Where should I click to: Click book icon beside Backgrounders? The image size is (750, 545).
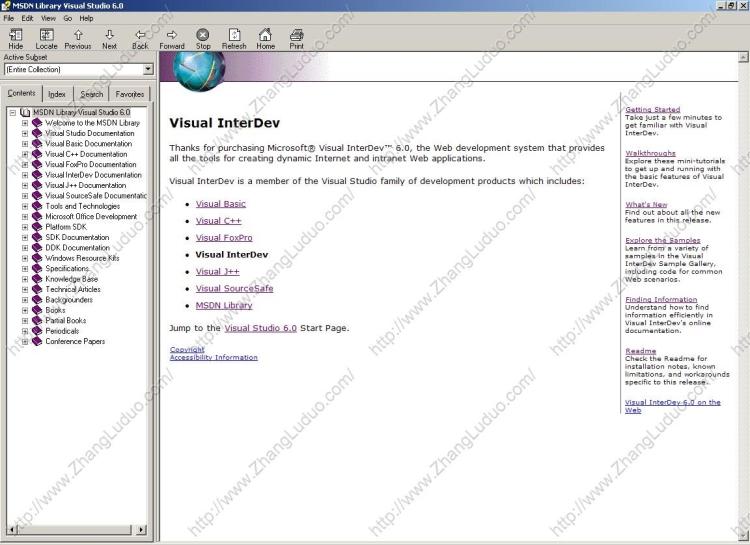click(37, 300)
